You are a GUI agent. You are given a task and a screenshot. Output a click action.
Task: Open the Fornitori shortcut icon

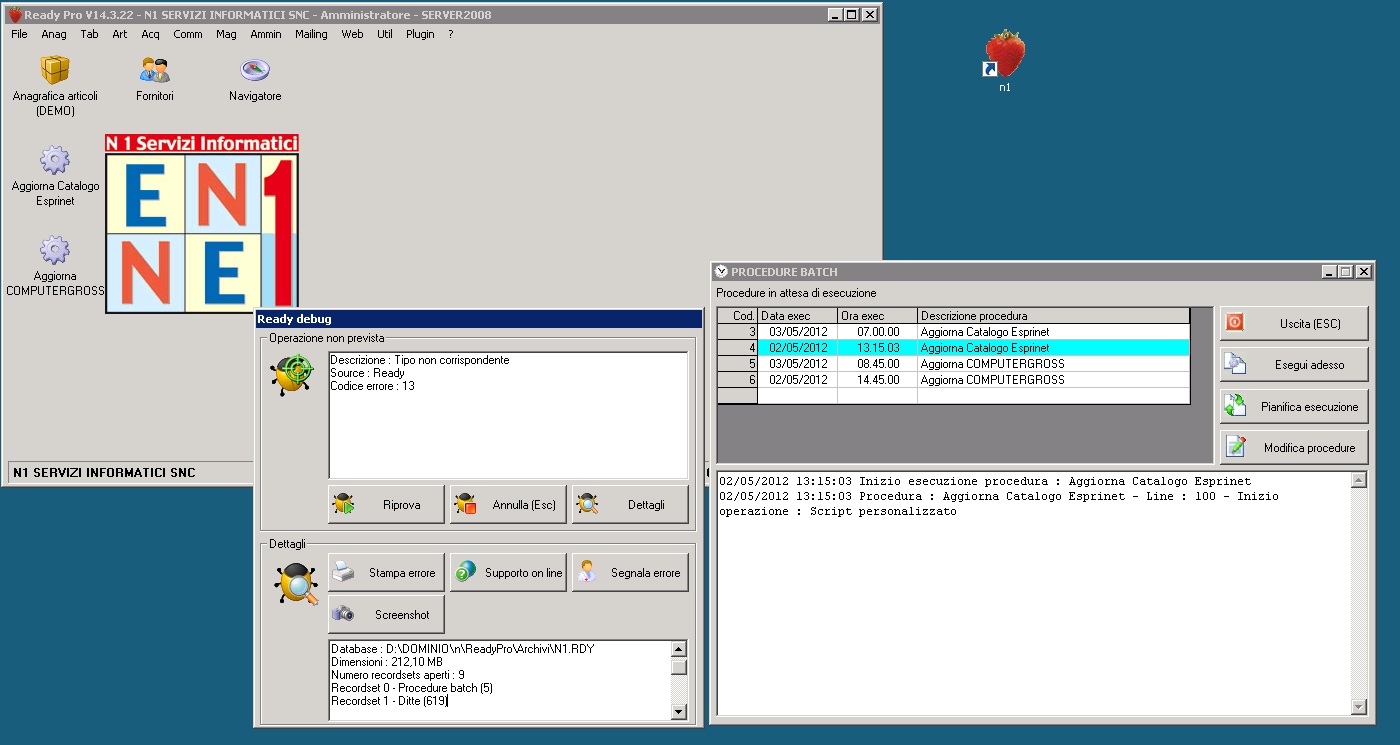(155, 71)
